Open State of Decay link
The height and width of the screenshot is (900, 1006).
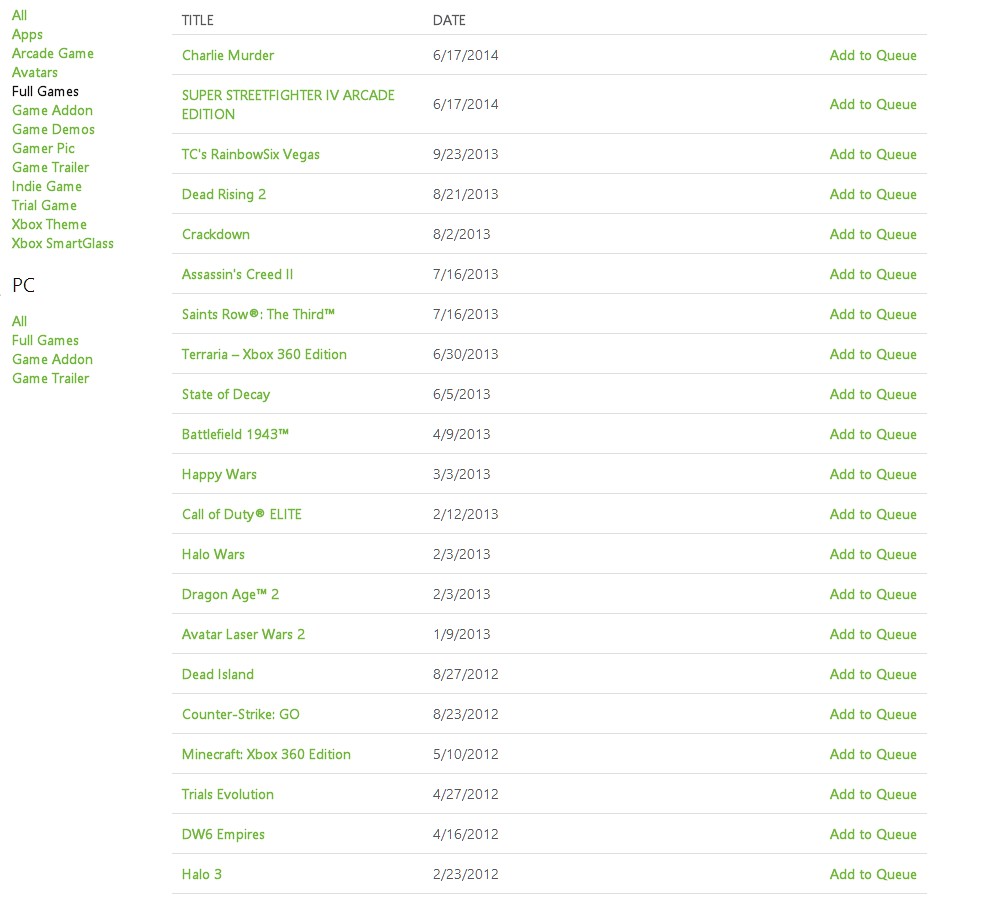[226, 395]
